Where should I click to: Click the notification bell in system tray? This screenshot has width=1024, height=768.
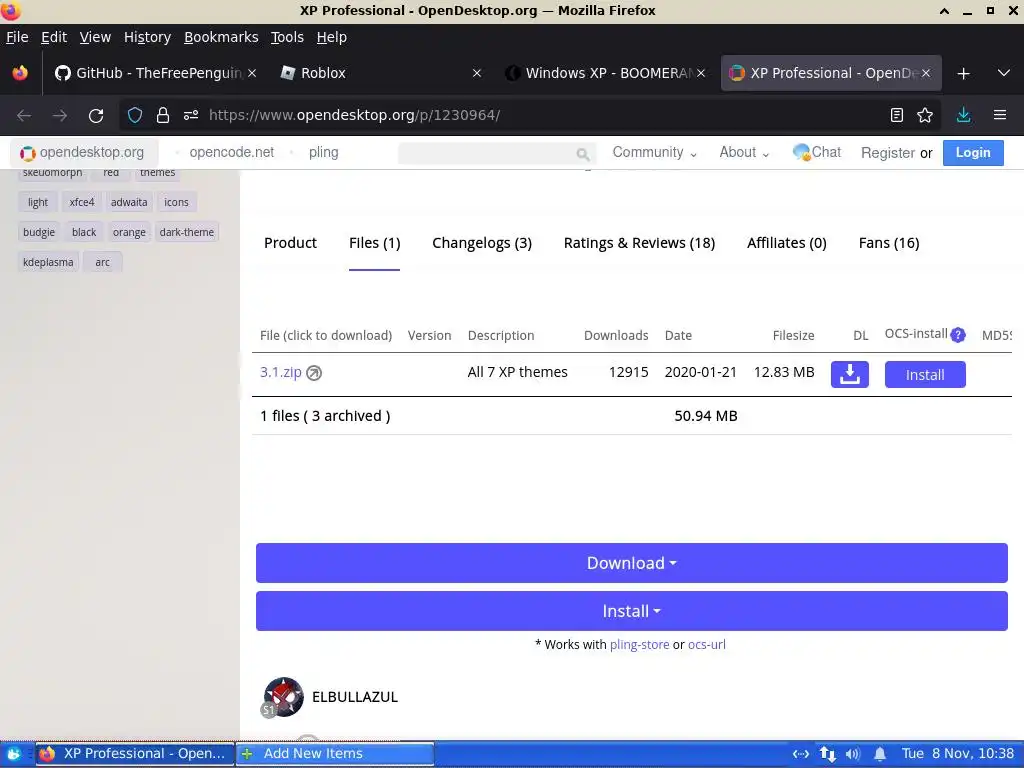880,754
